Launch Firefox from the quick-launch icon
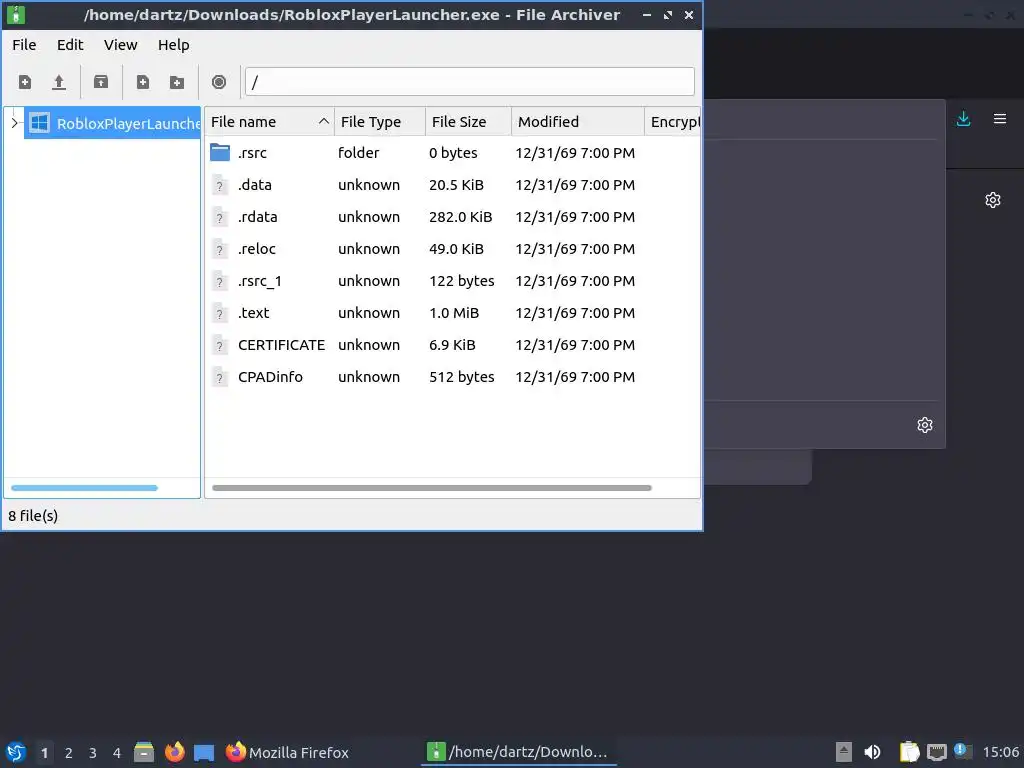 click(x=174, y=752)
